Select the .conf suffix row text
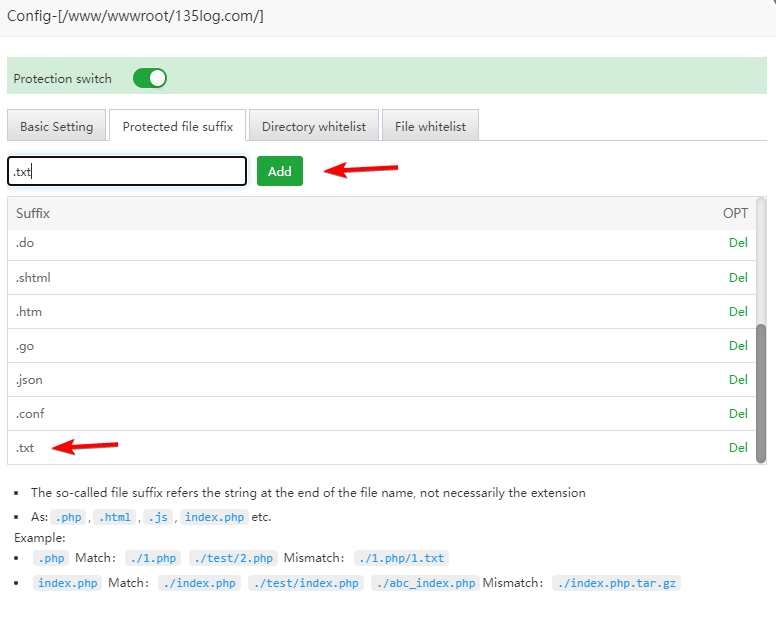This screenshot has width=776, height=620. tap(30, 414)
